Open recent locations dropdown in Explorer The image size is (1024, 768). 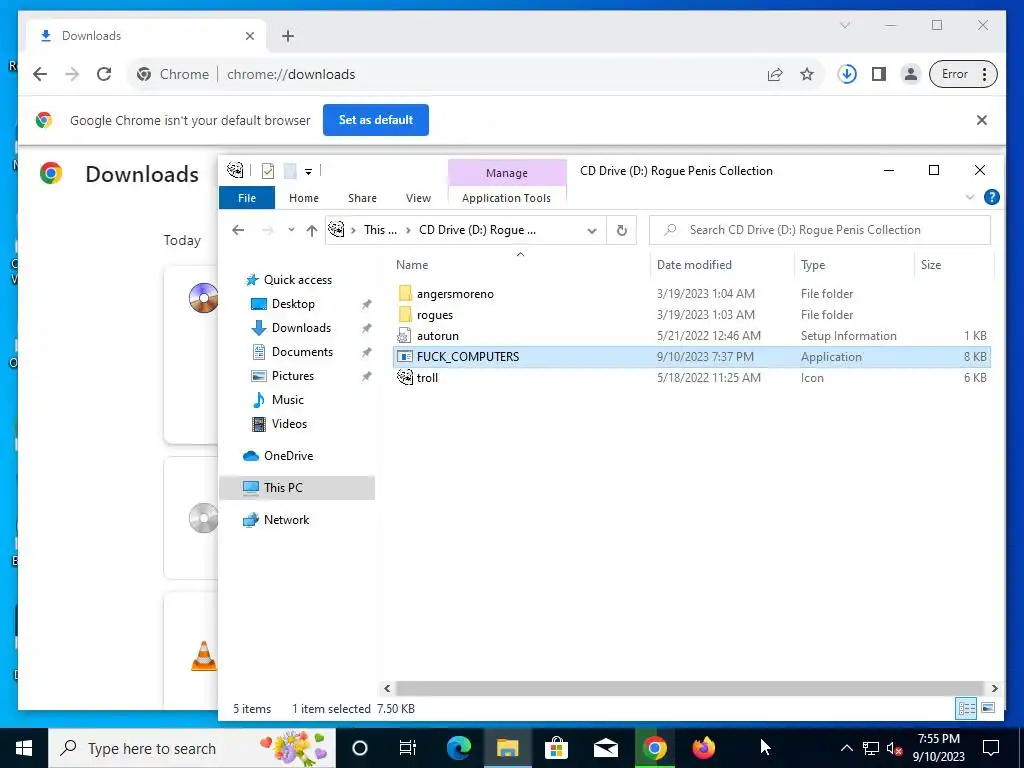pyautogui.click(x=291, y=230)
